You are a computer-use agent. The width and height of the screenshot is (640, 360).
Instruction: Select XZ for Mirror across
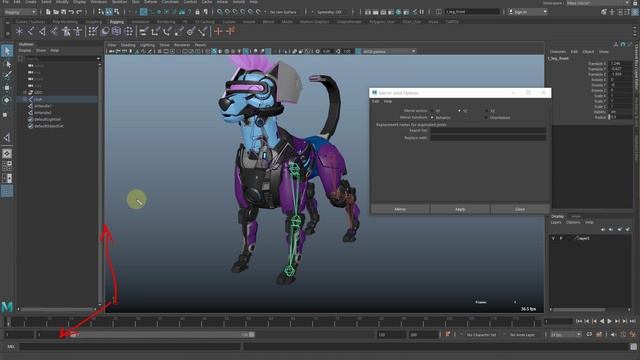click(487, 111)
